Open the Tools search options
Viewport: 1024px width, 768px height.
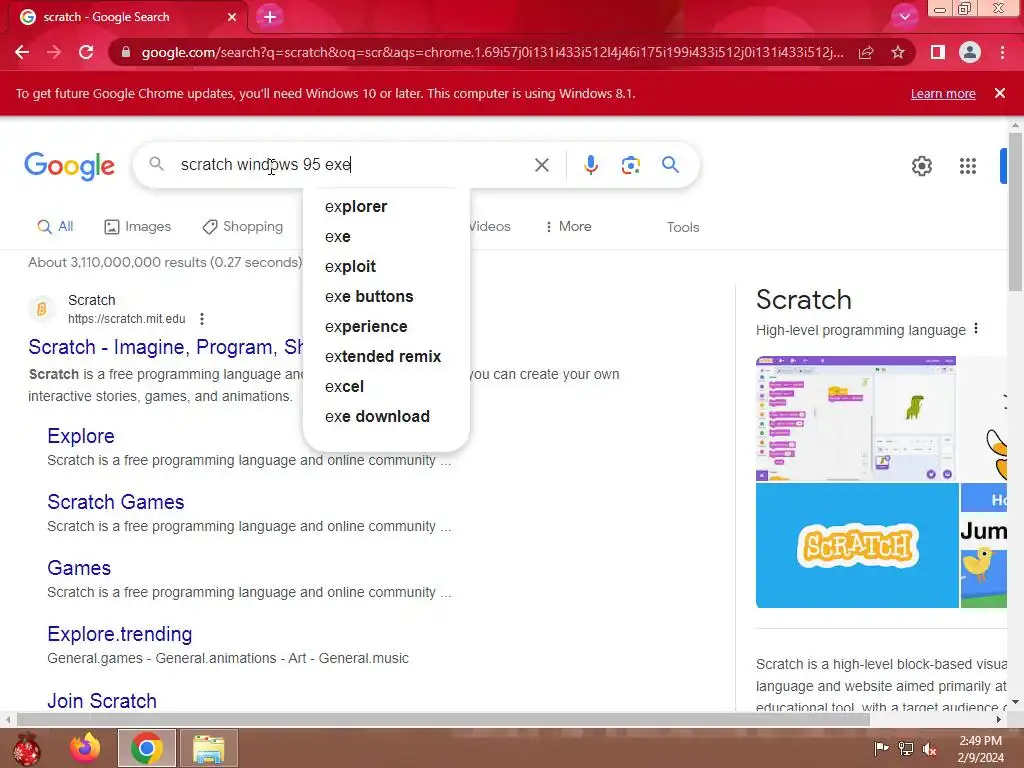pos(682,227)
